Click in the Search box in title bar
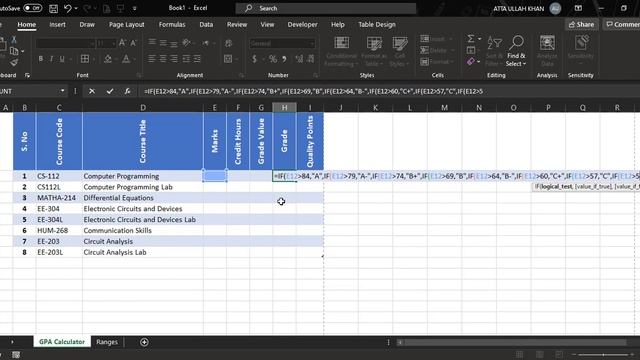The image size is (640, 360). (x=326, y=8)
